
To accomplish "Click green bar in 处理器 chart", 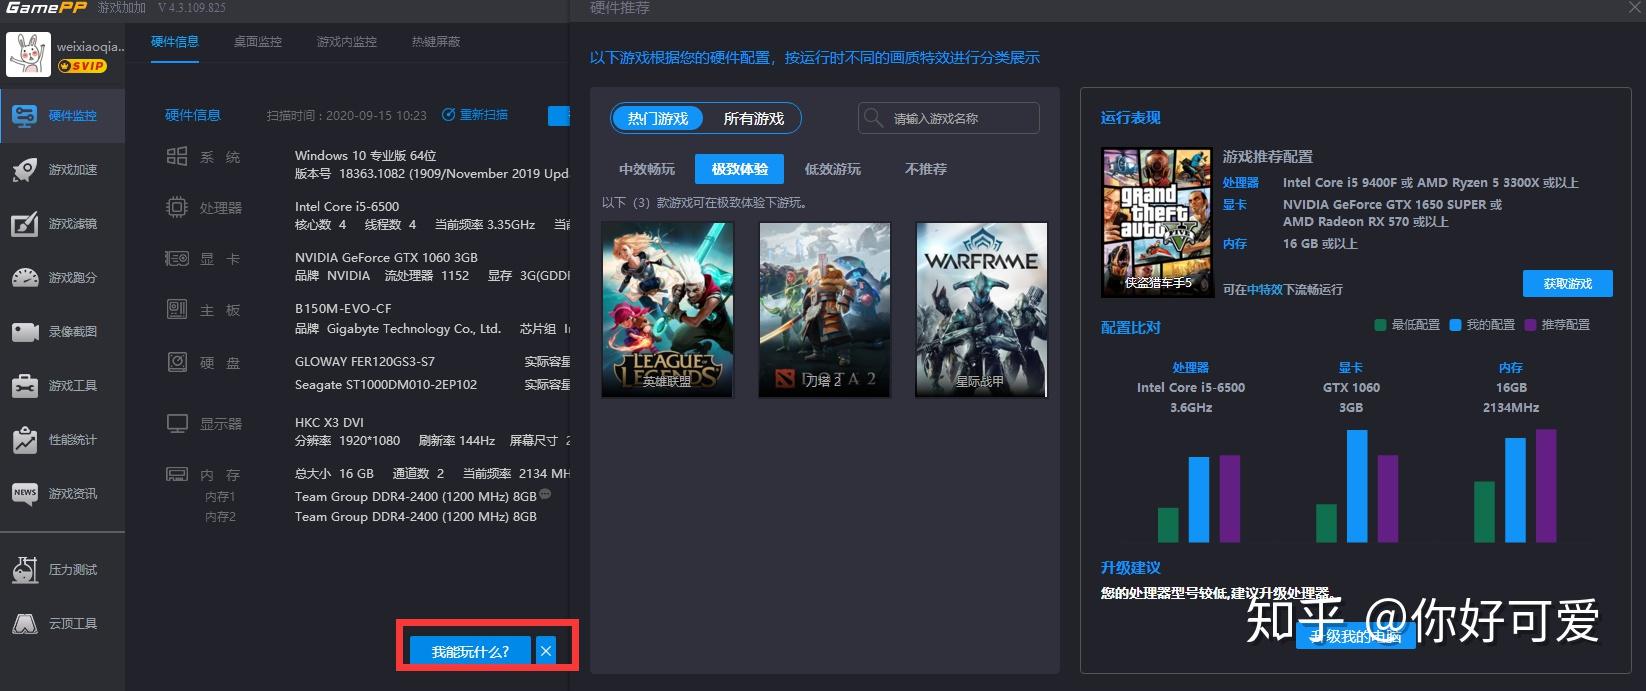I will click(x=1168, y=525).
